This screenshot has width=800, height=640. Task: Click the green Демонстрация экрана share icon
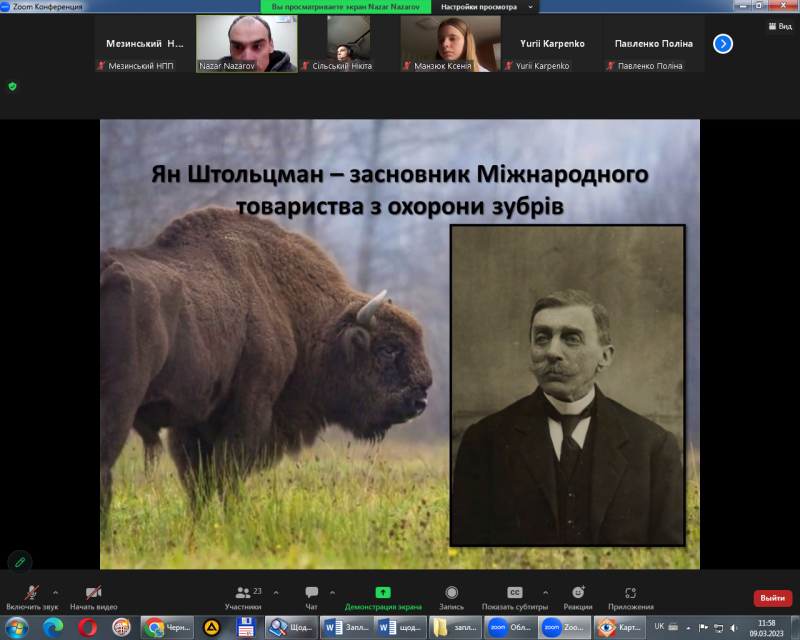[383, 592]
